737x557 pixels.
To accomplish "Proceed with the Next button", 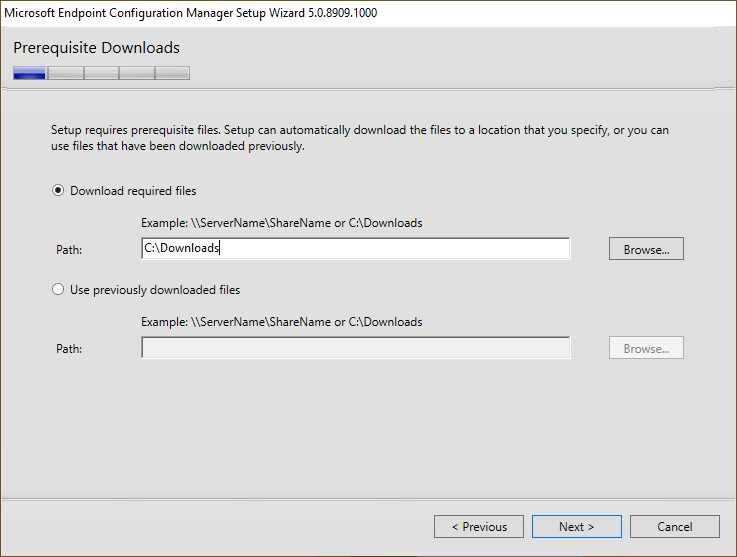I will tap(576, 526).
